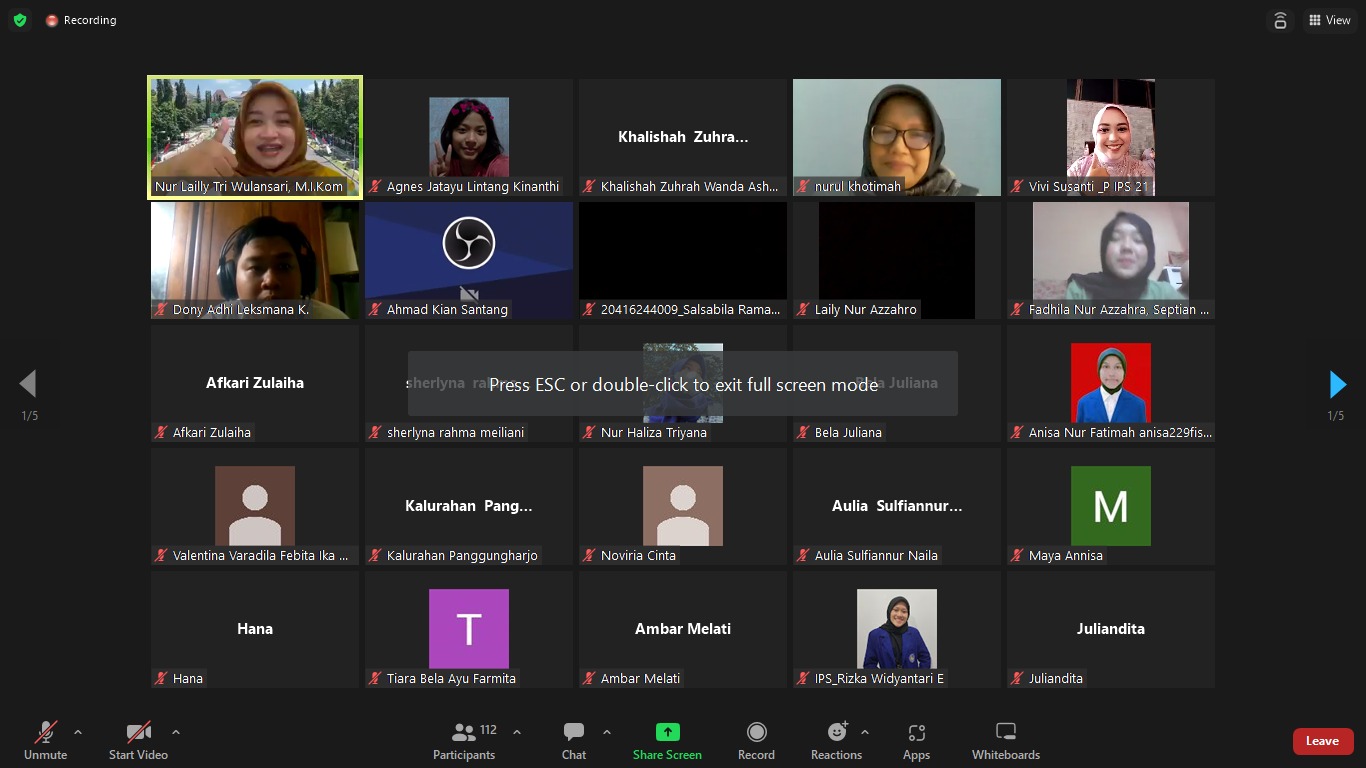Screen dimensions: 1366x768
Task: Click 'Aulia Sulfiannur Naila' name label
Action: 876,555
